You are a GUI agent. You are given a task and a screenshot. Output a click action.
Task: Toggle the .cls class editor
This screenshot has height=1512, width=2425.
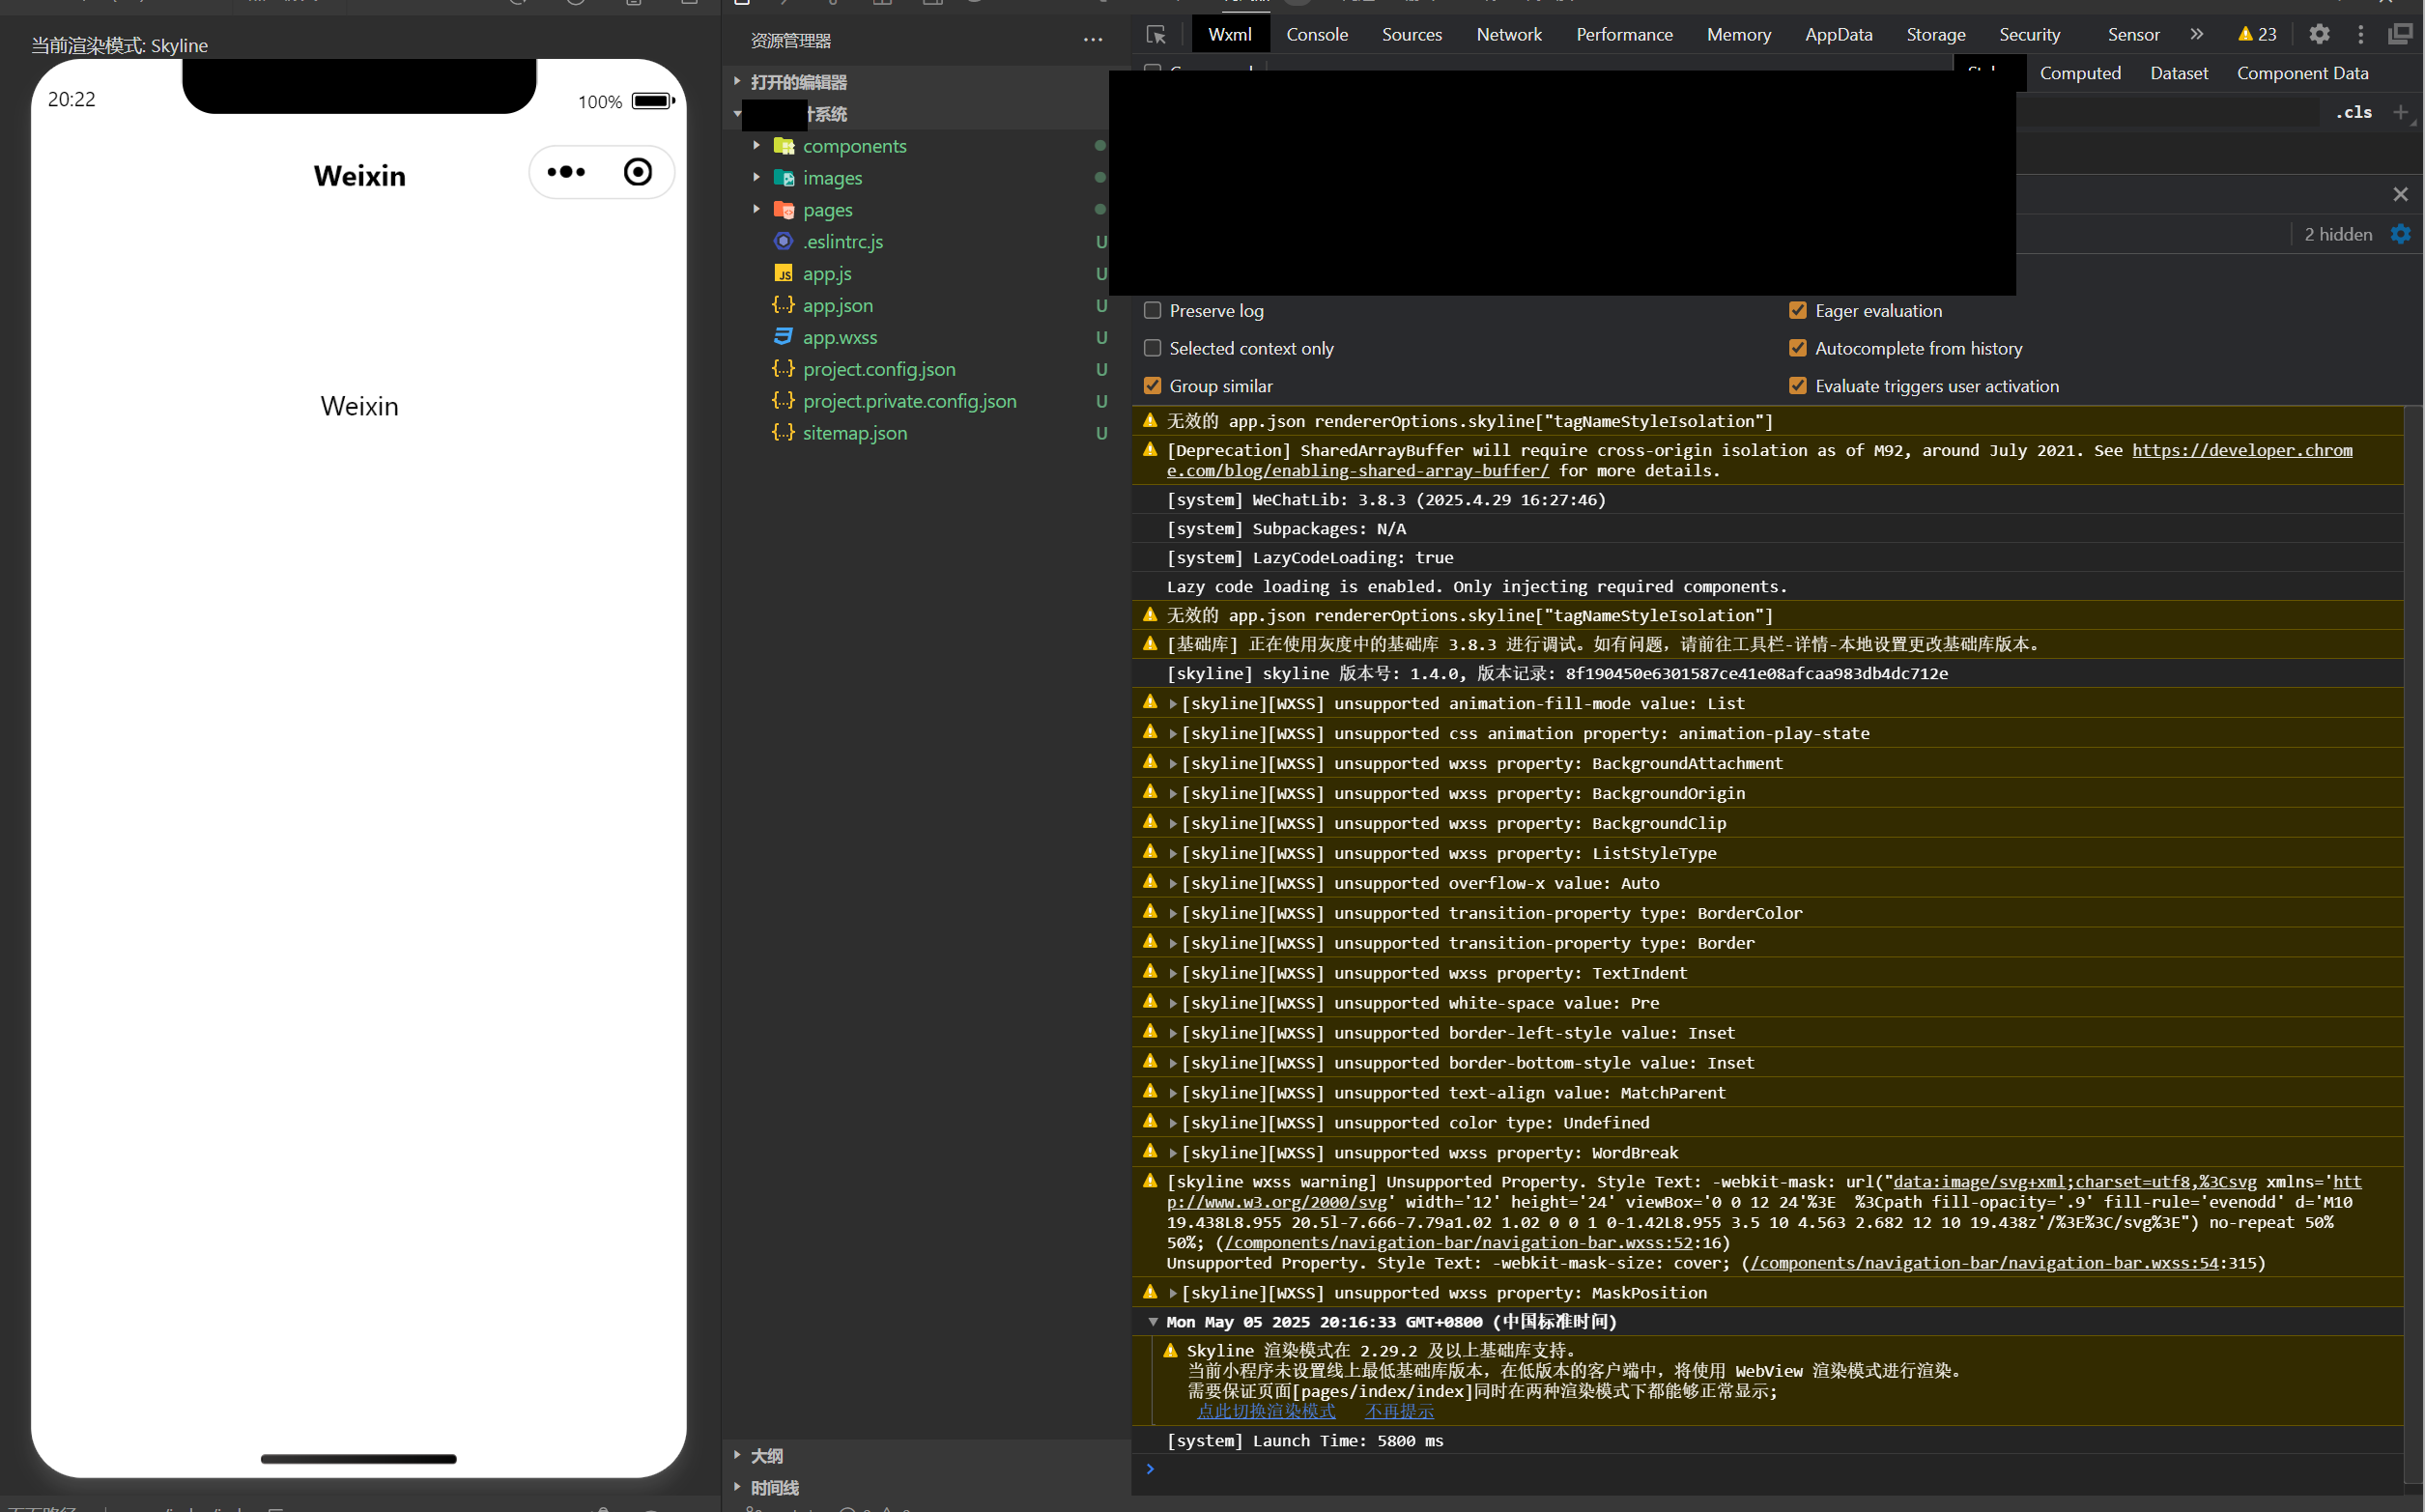[x=2353, y=112]
